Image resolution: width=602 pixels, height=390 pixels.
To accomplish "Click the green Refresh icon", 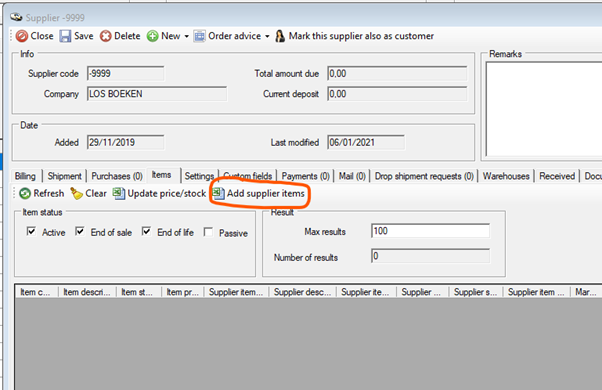I will point(25,193).
